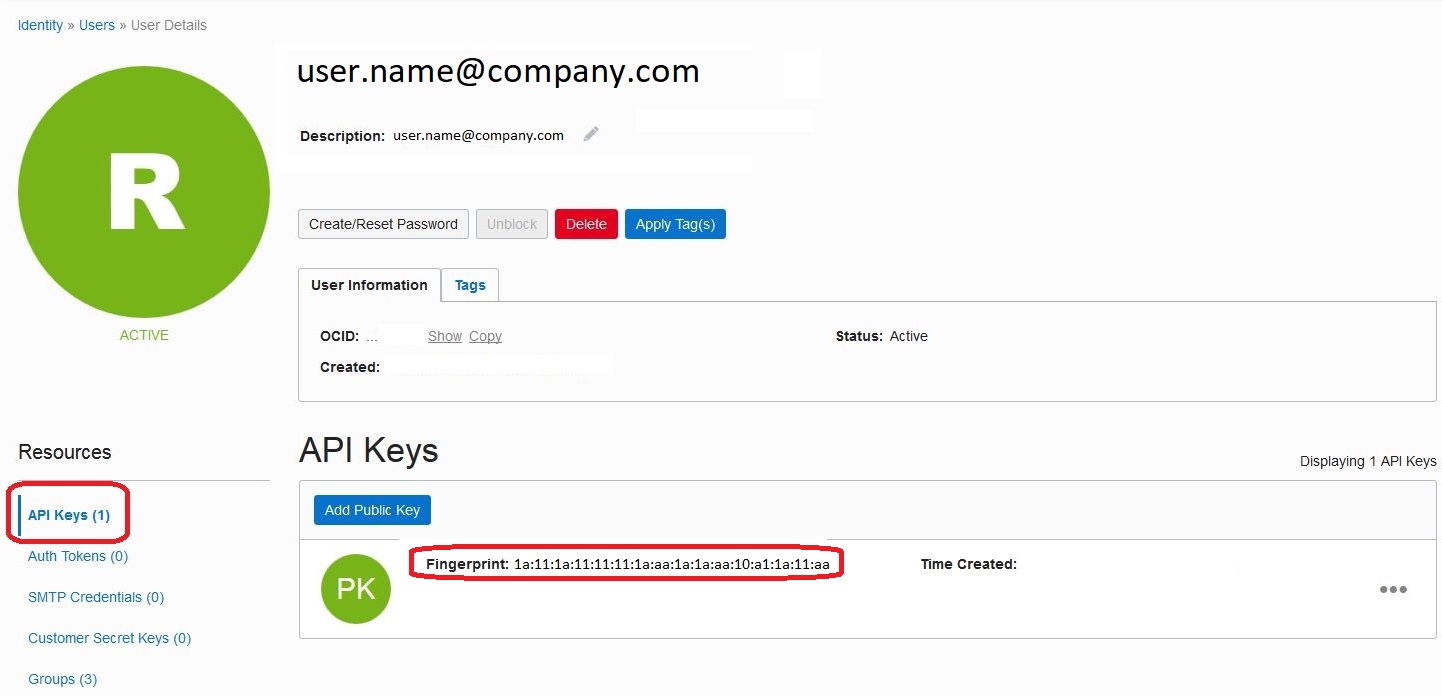Click the green R user avatar
Screen dimensions: 1442x696
(143, 190)
